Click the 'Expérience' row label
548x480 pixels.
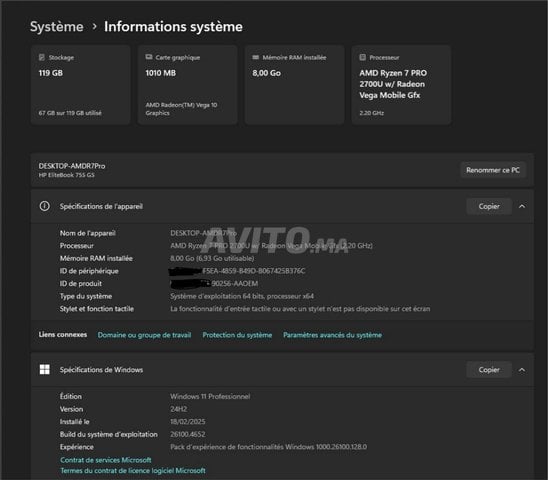coord(77,447)
